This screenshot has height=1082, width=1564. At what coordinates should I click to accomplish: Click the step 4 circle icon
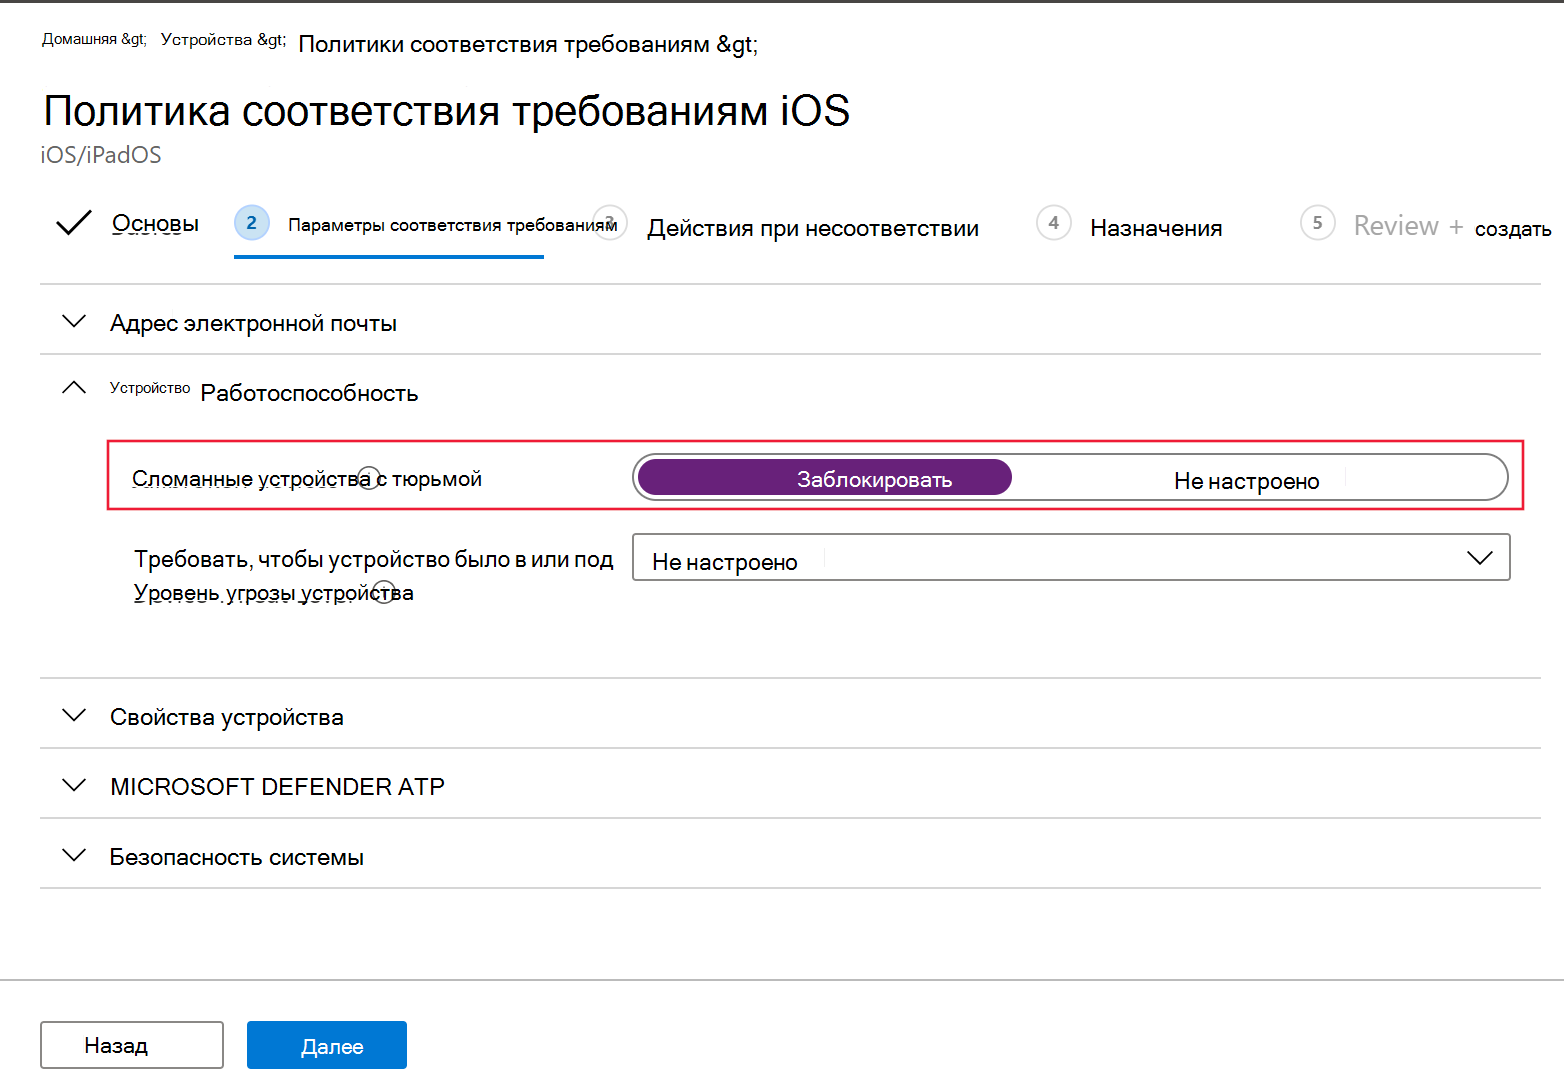pyautogui.click(x=1054, y=222)
